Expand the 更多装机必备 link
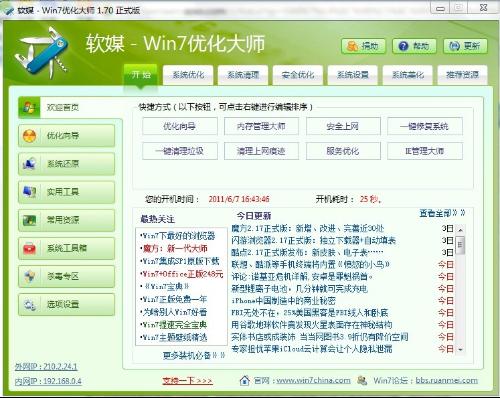Screen dimensions: 500x398 (194, 355)
